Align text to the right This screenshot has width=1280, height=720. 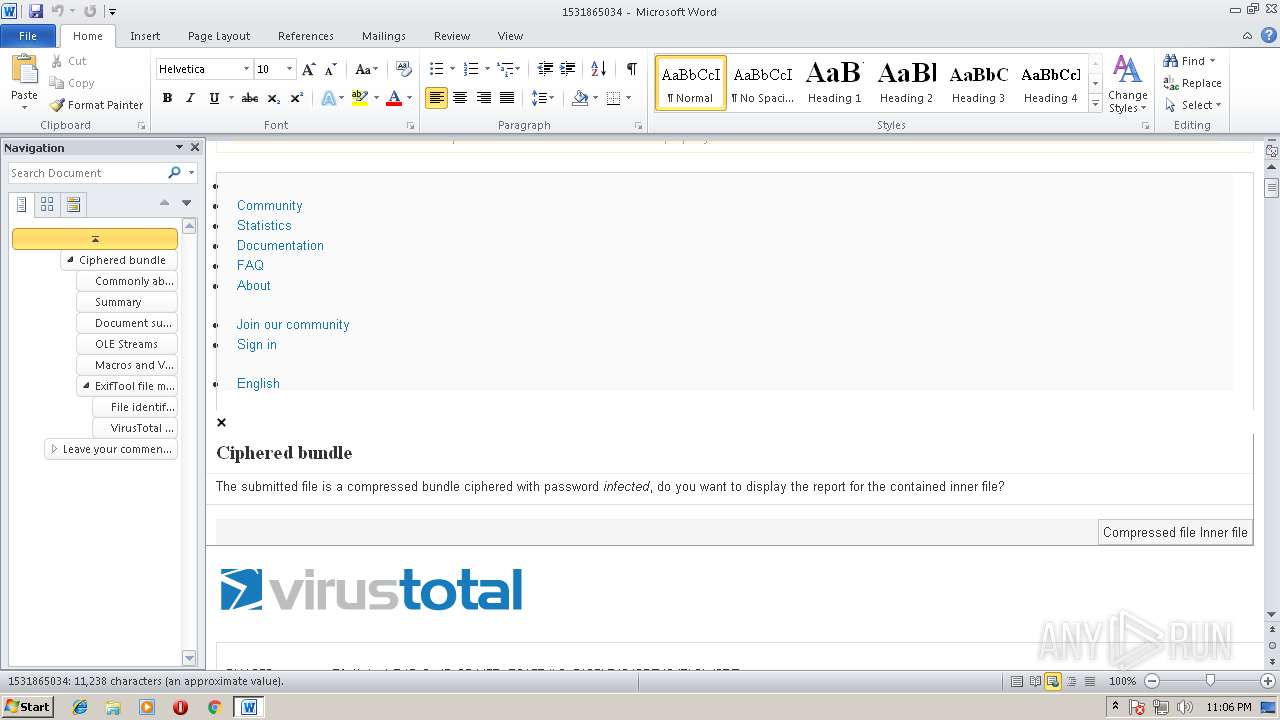(x=484, y=98)
